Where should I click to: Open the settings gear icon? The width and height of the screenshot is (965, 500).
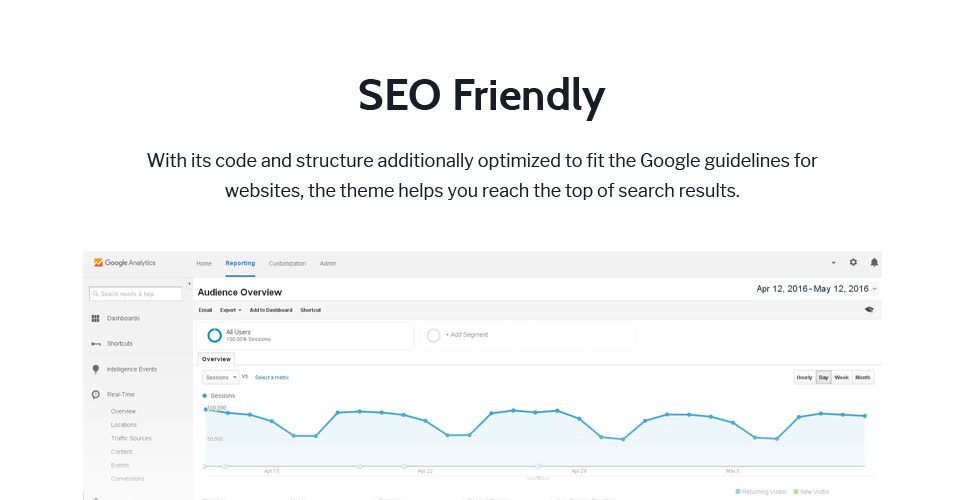853,262
